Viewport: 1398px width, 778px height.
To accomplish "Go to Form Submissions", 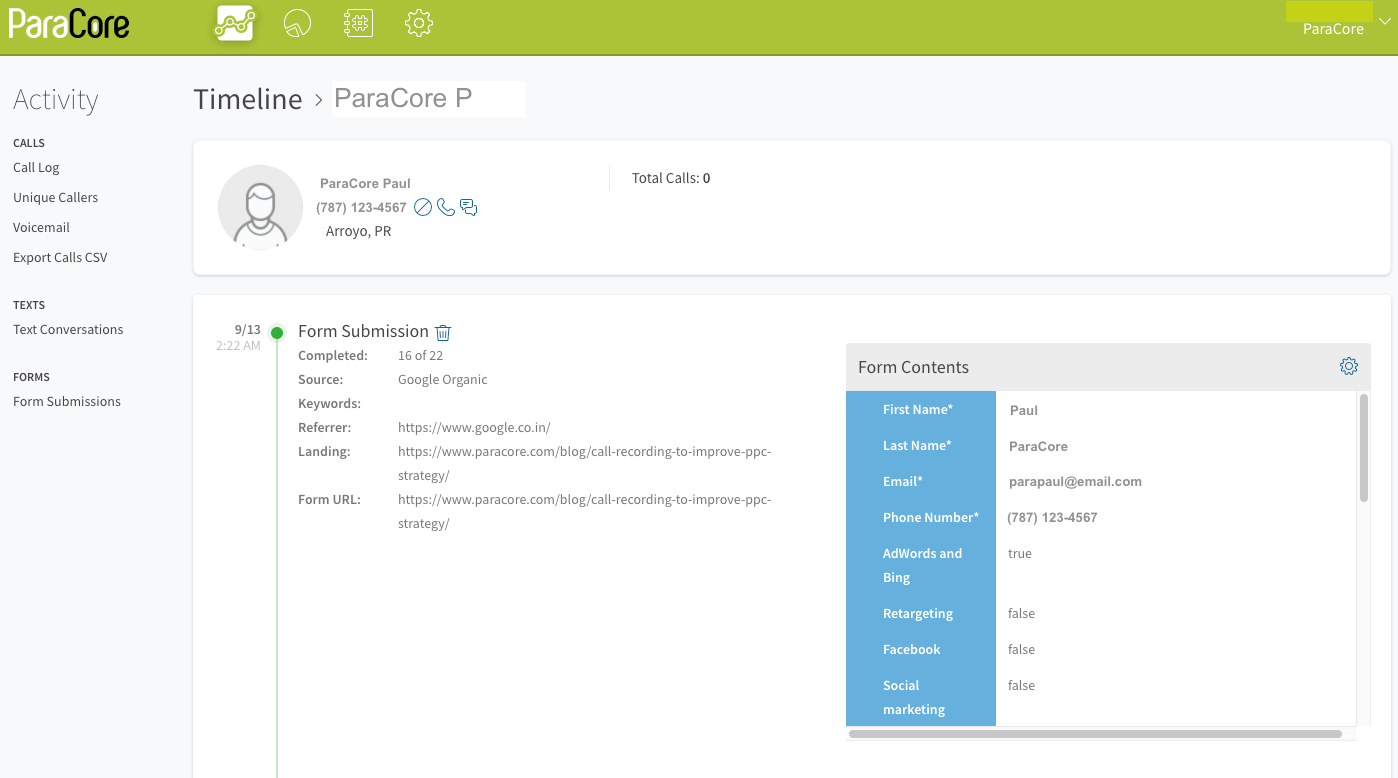I will (67, 402).
